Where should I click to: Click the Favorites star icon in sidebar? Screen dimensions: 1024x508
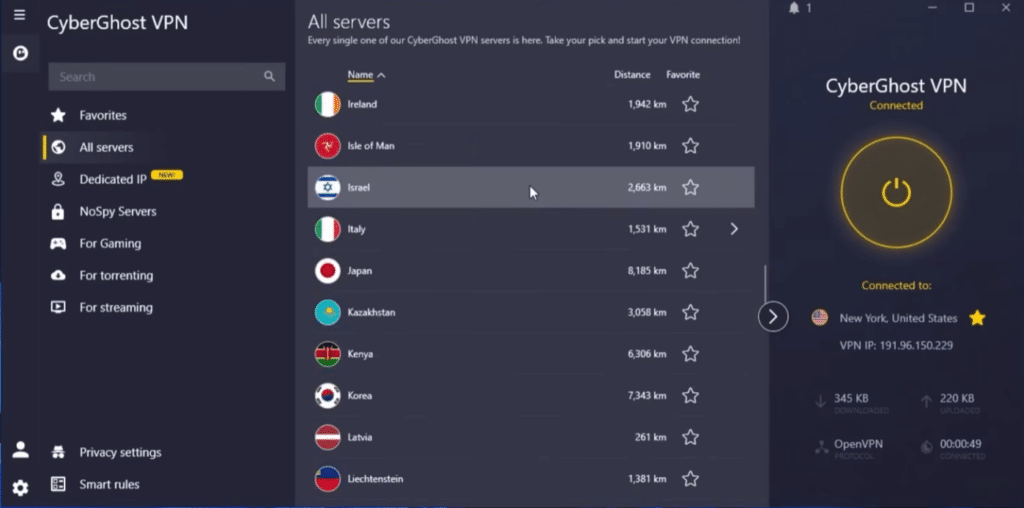pos(58,116)
